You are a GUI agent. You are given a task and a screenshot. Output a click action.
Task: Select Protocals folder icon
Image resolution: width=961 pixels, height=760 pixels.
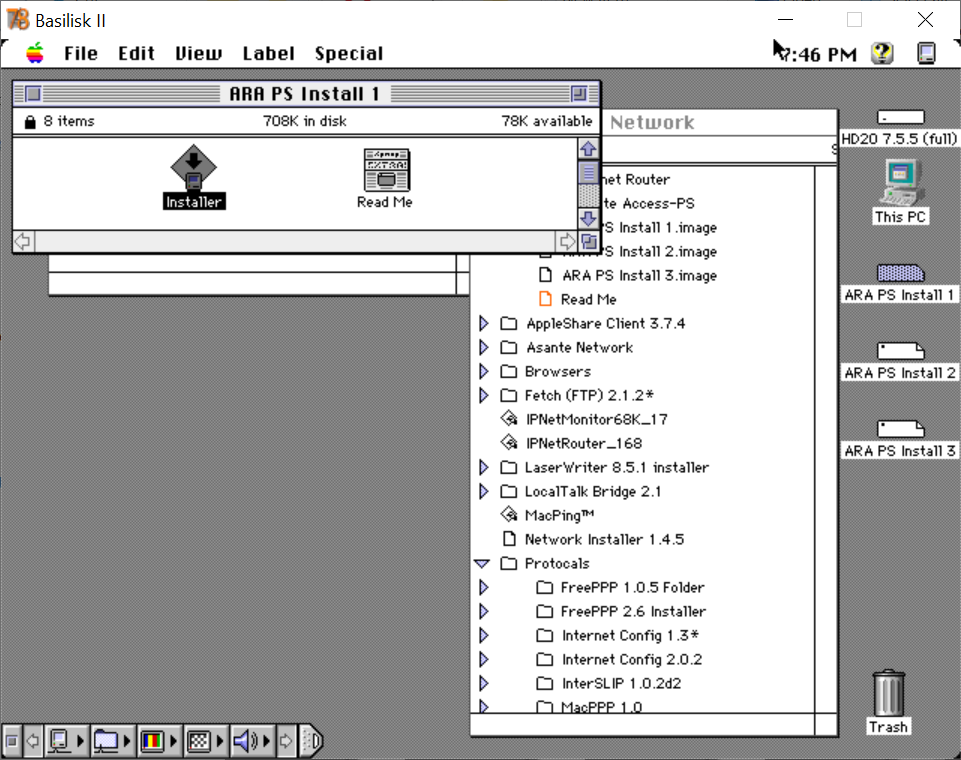click(x=509, y=563)
